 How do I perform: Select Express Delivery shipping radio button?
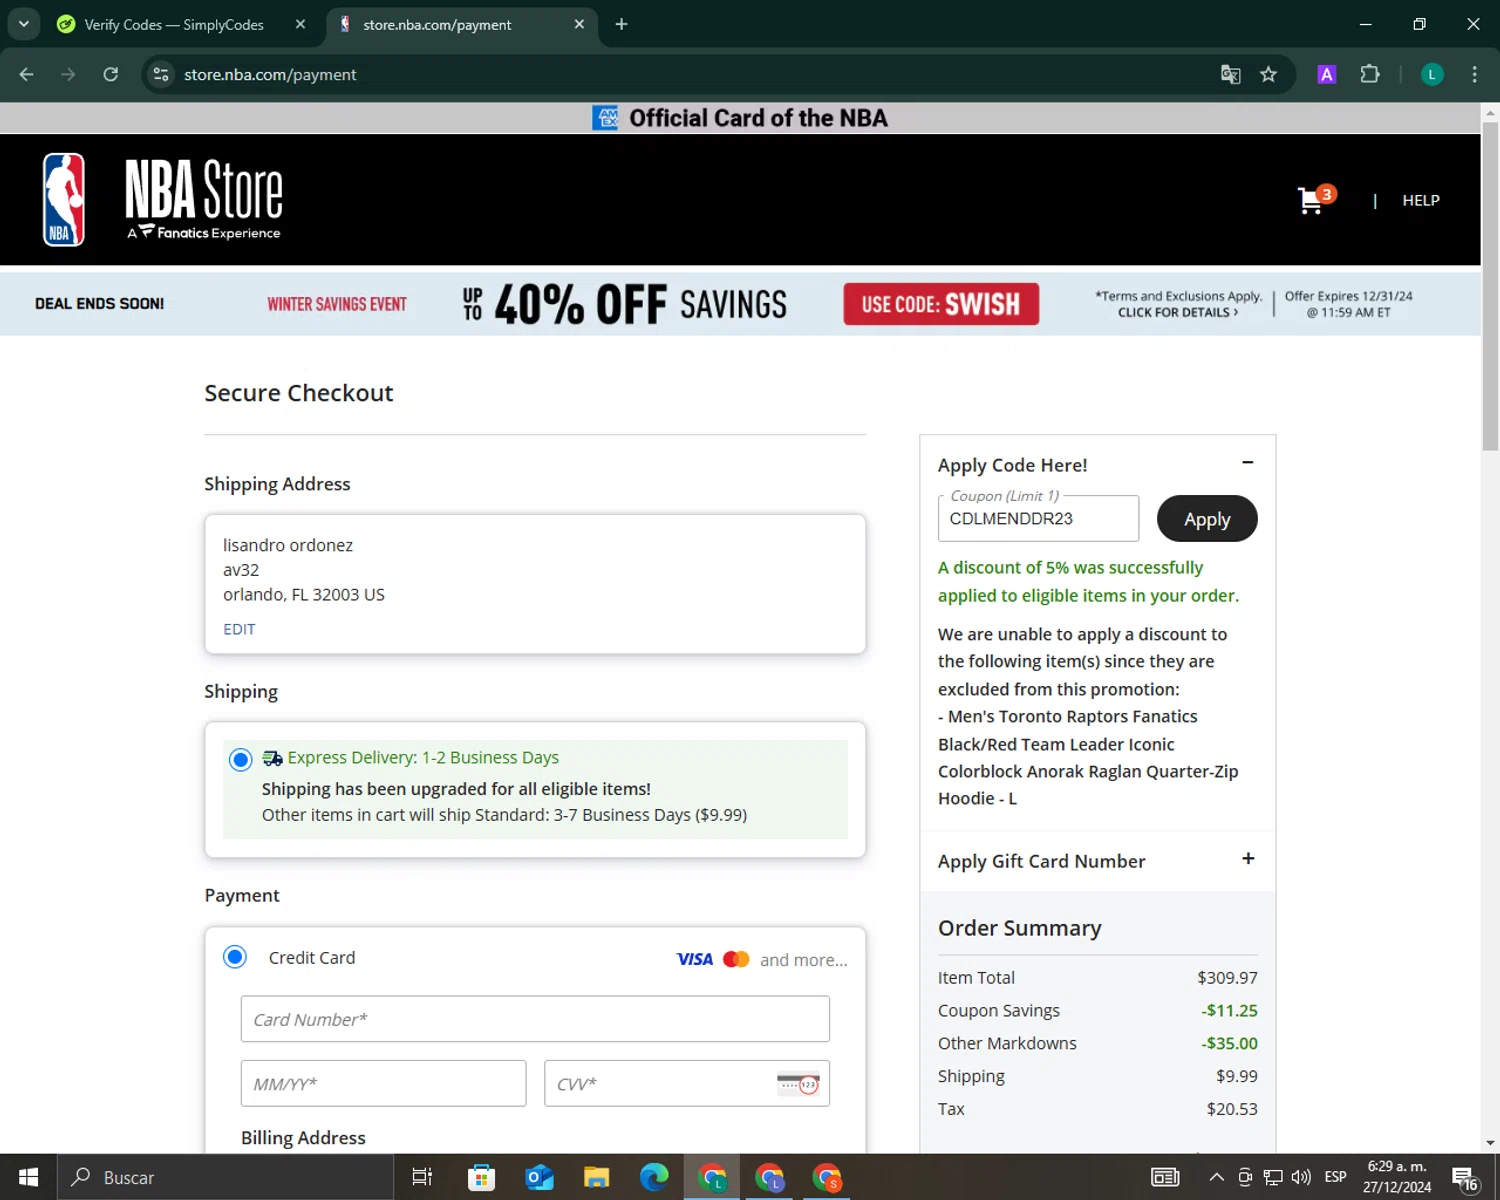click(x=240, y=759)
